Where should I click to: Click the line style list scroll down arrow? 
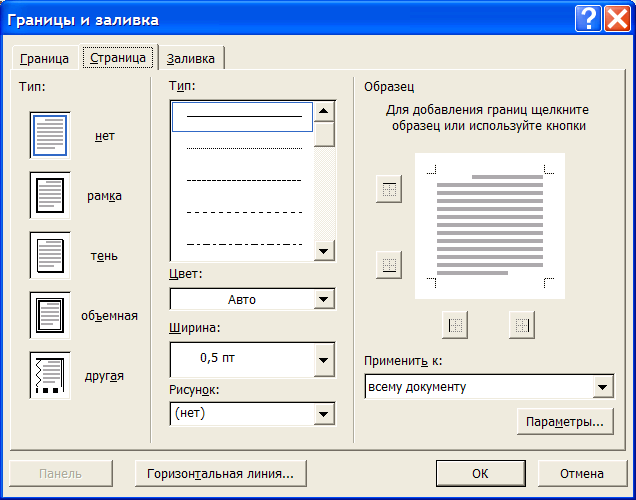point(324,251)
